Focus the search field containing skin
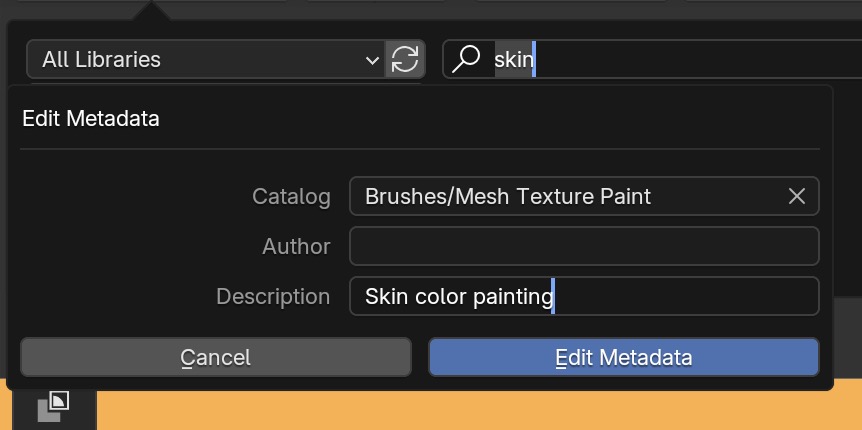 pyautogui.click(x=651, y=59)
